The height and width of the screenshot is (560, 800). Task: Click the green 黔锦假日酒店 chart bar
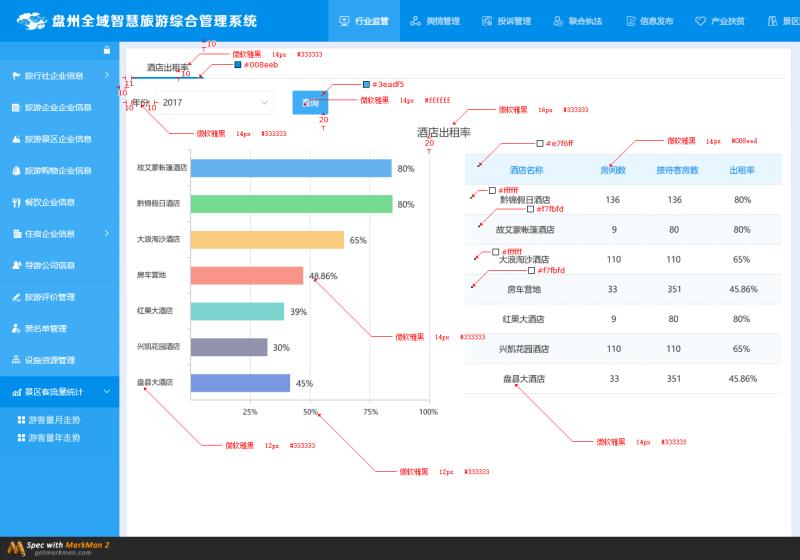291,204
